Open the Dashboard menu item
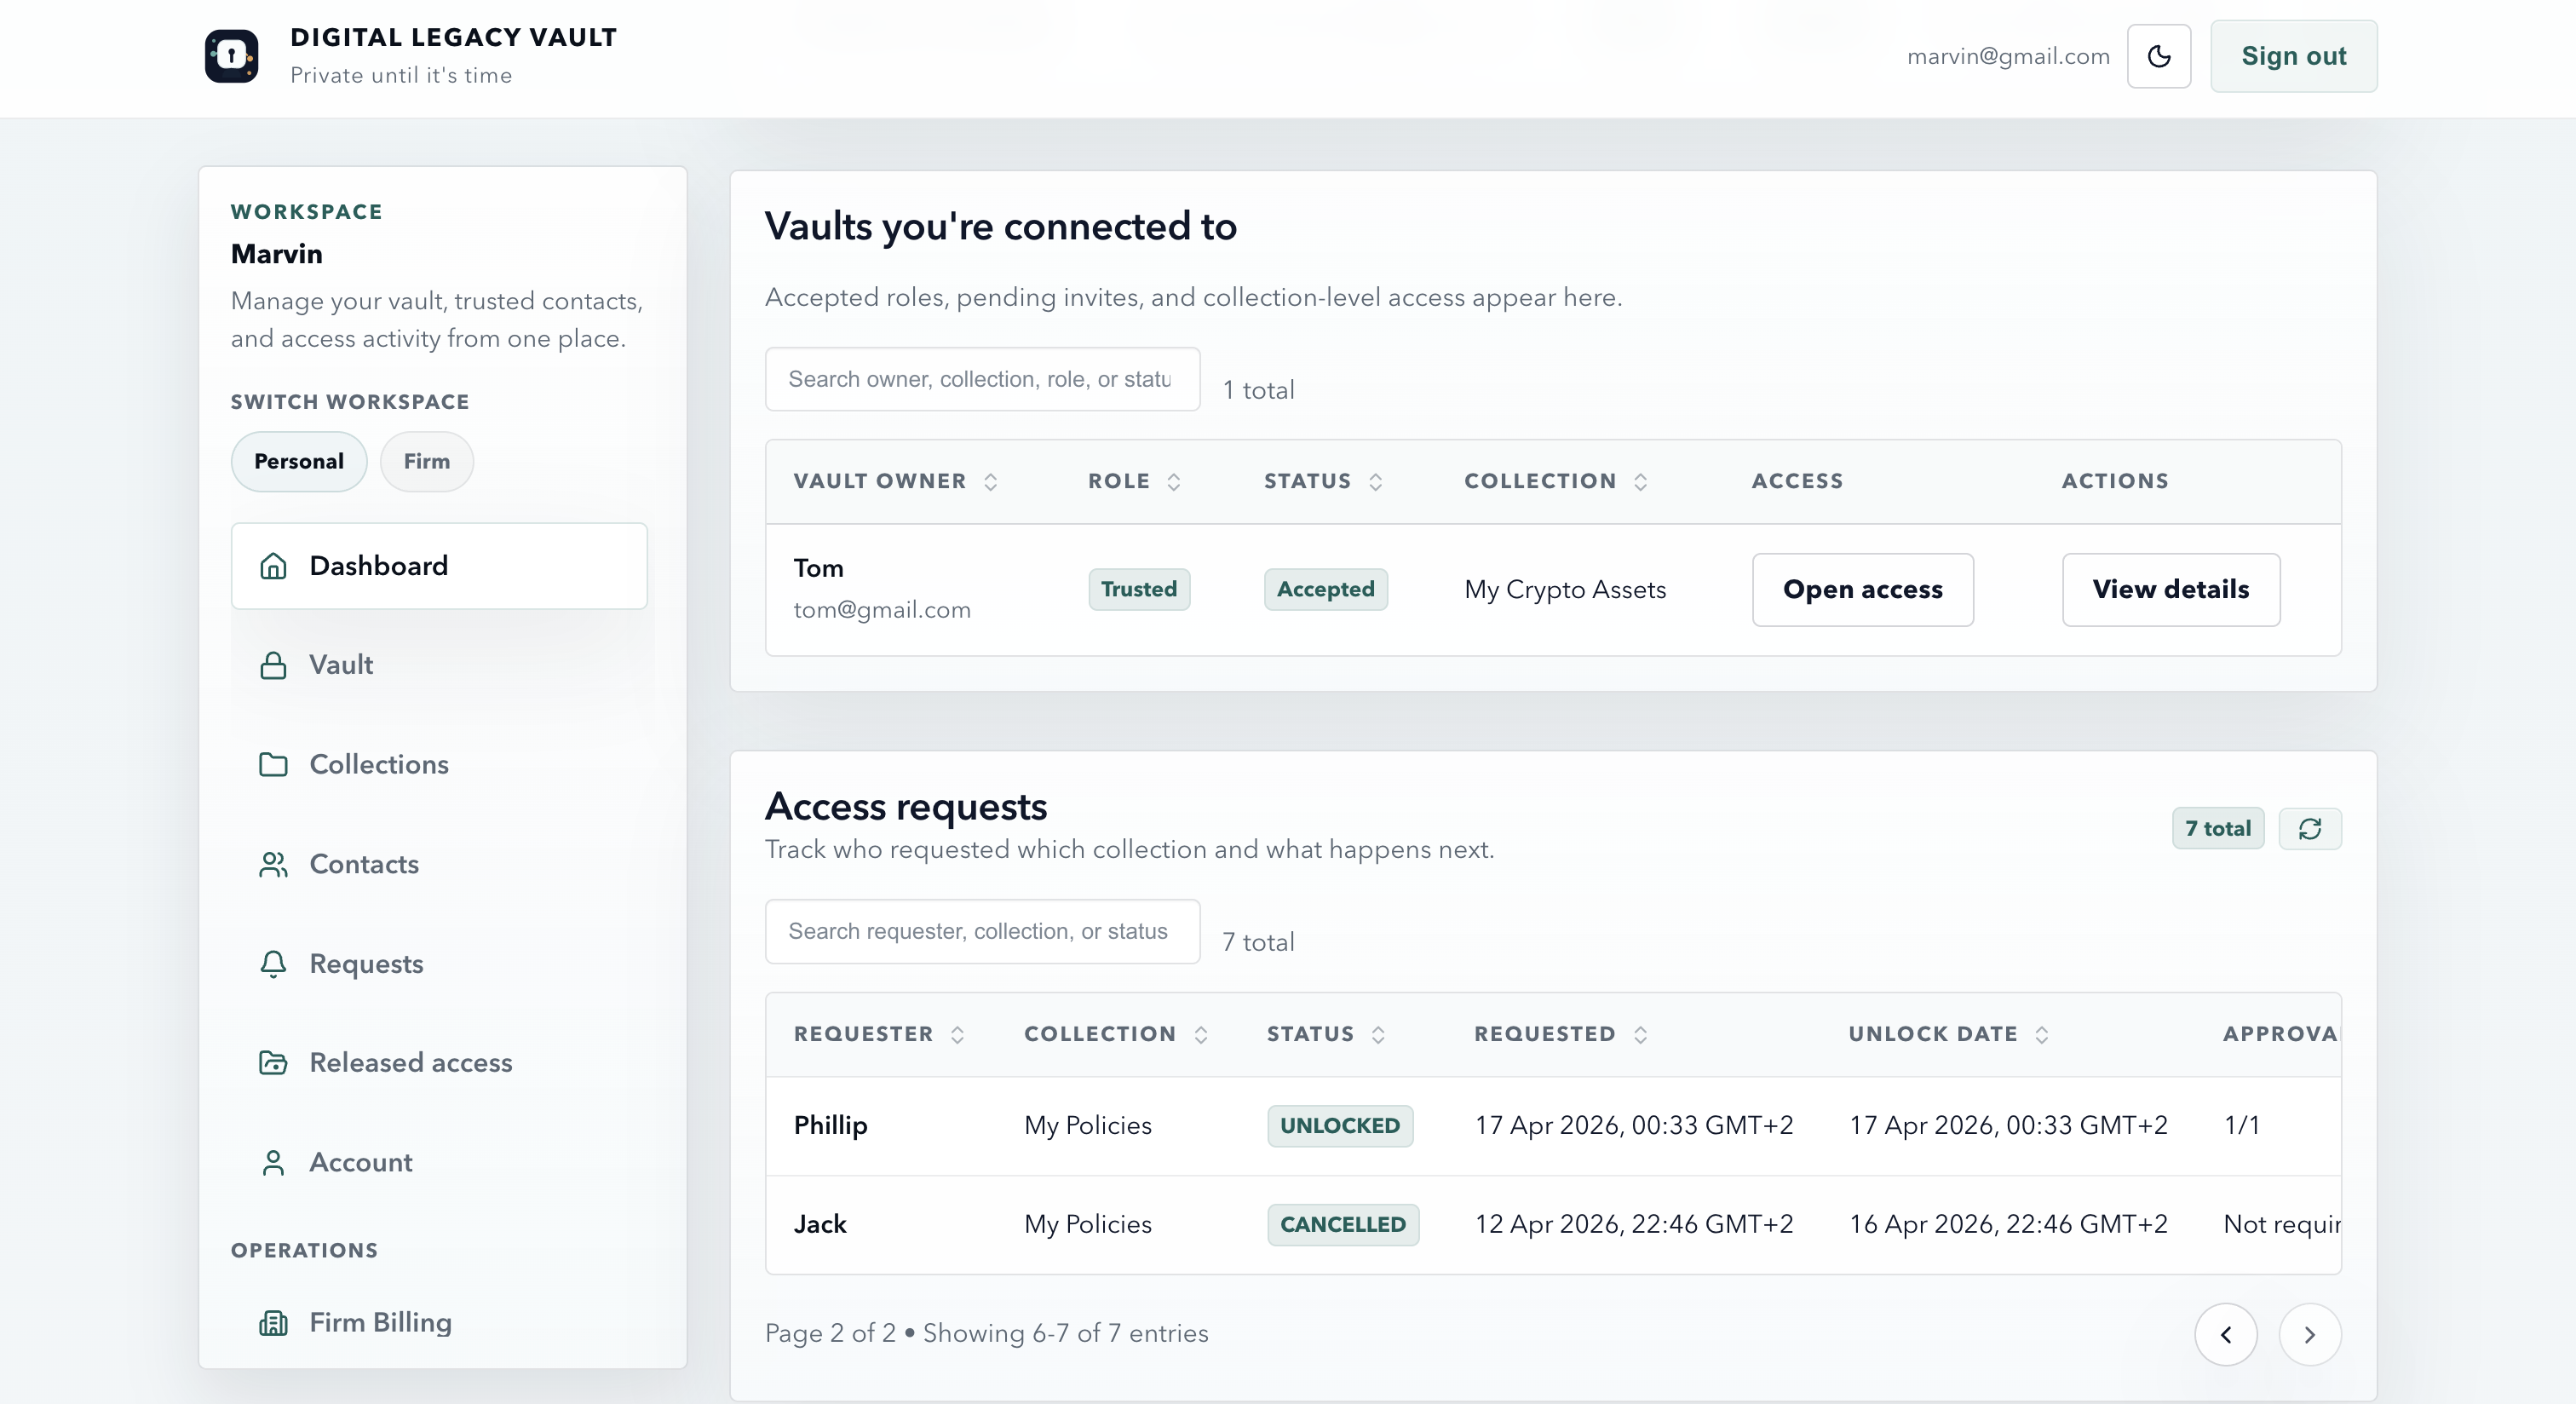This screenshot has width=2576, height=1404. (x=439, y=566)
